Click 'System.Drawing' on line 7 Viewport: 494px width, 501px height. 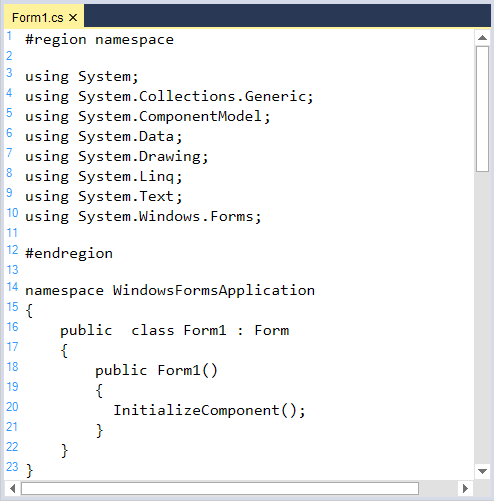(139, 157)
